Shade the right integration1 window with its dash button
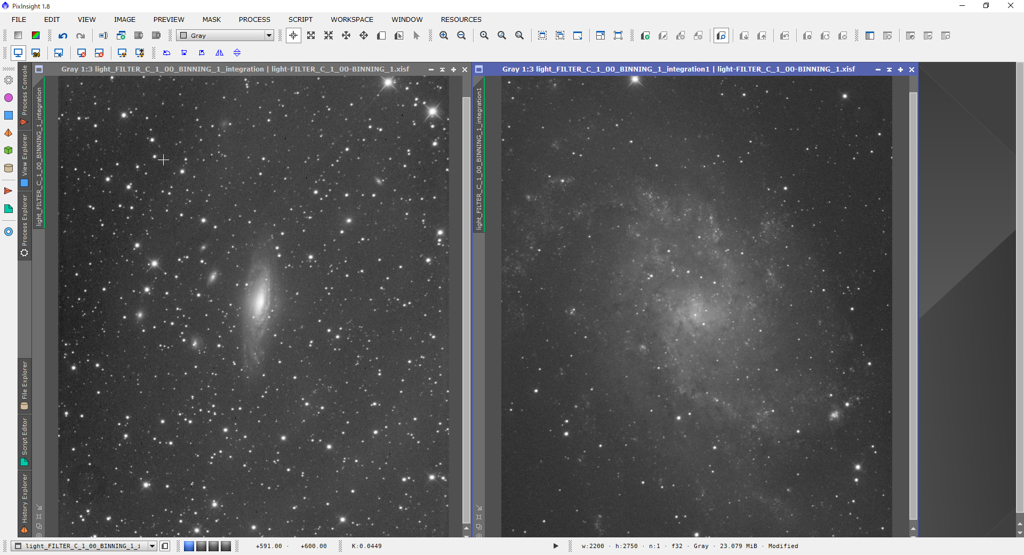The height and width of the screenshot is (555, 1024). point(878,69)
